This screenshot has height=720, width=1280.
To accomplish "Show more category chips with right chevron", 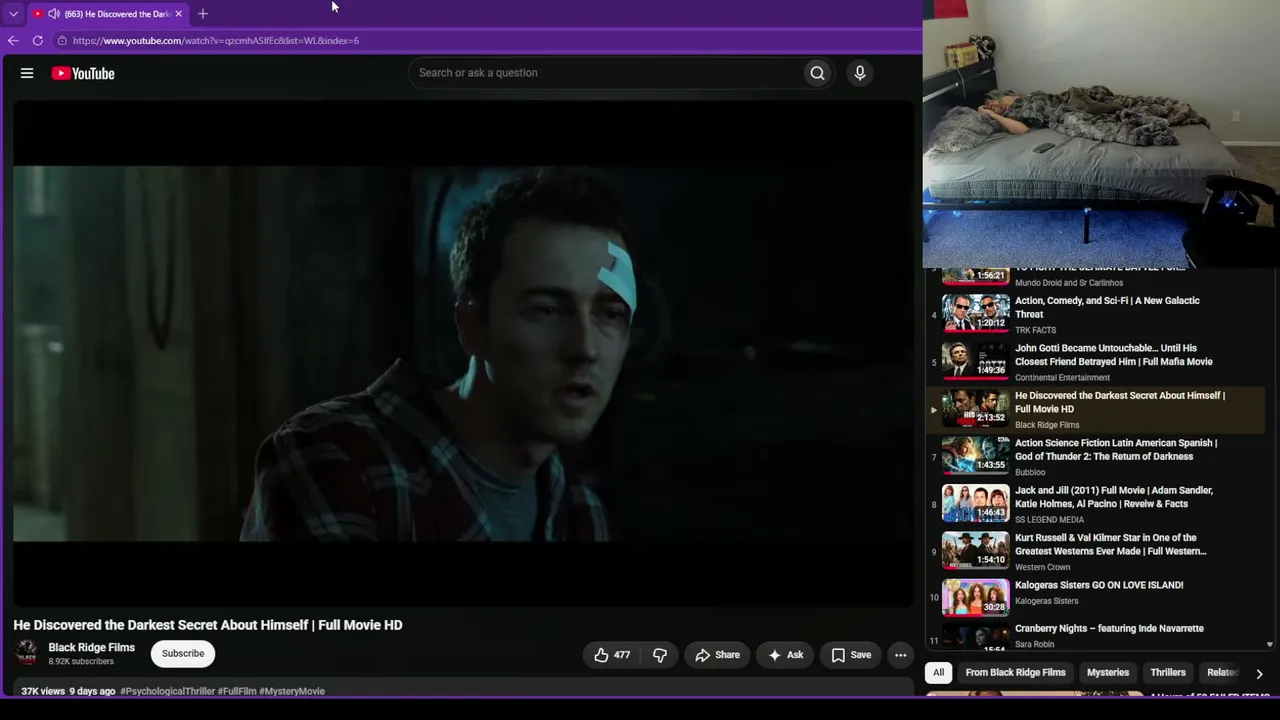I will 1259,674.
